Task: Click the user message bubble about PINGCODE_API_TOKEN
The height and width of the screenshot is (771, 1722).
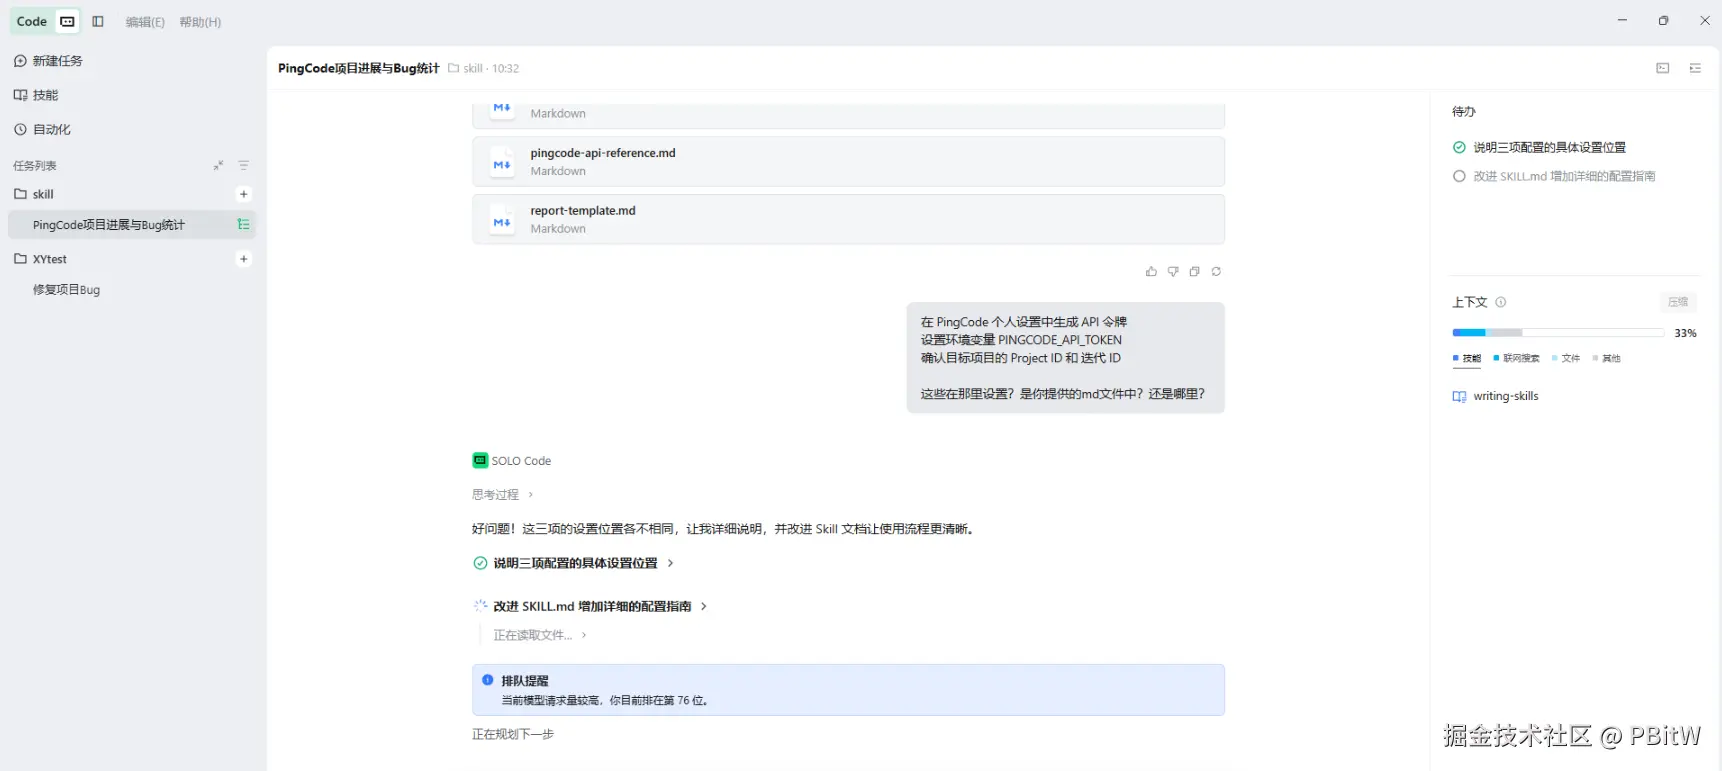Action: [1065, 358]
